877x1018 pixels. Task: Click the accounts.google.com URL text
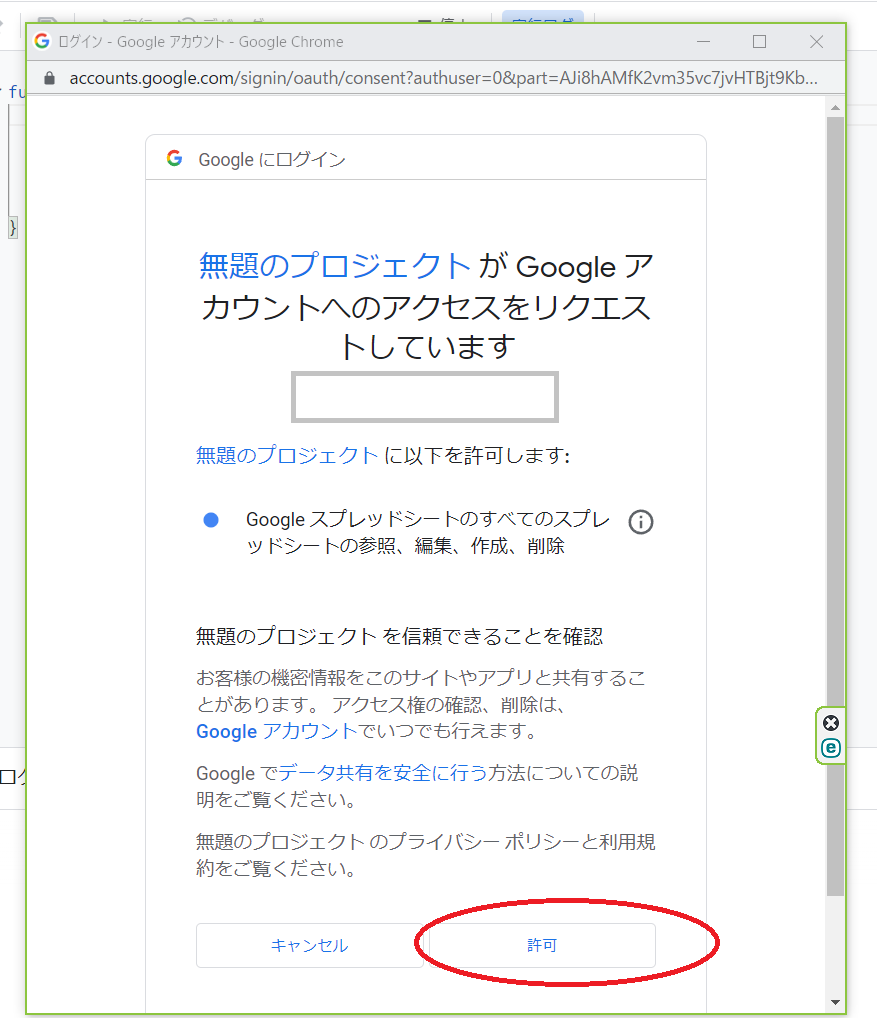point(440,78)
